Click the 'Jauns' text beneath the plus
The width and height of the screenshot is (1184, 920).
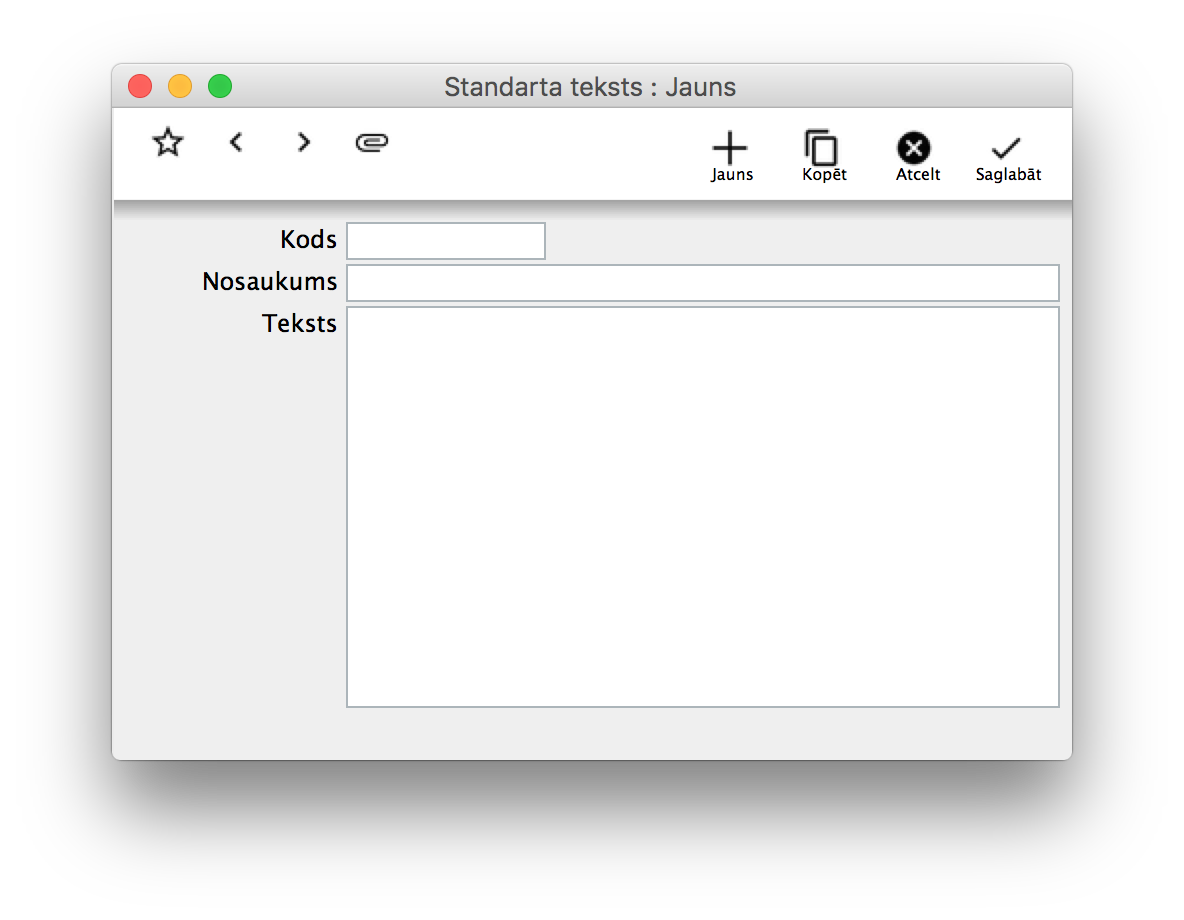point(732,175)
